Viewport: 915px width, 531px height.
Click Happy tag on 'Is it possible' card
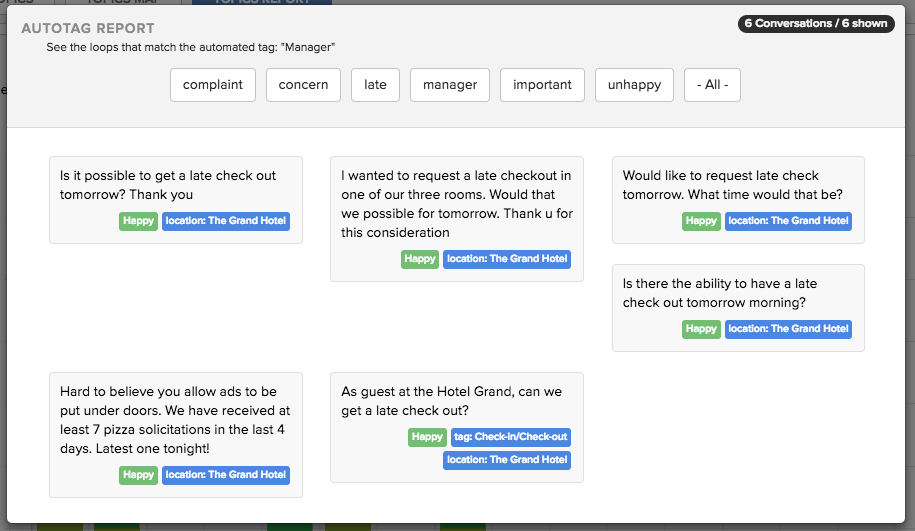click(x=138, y=221)
